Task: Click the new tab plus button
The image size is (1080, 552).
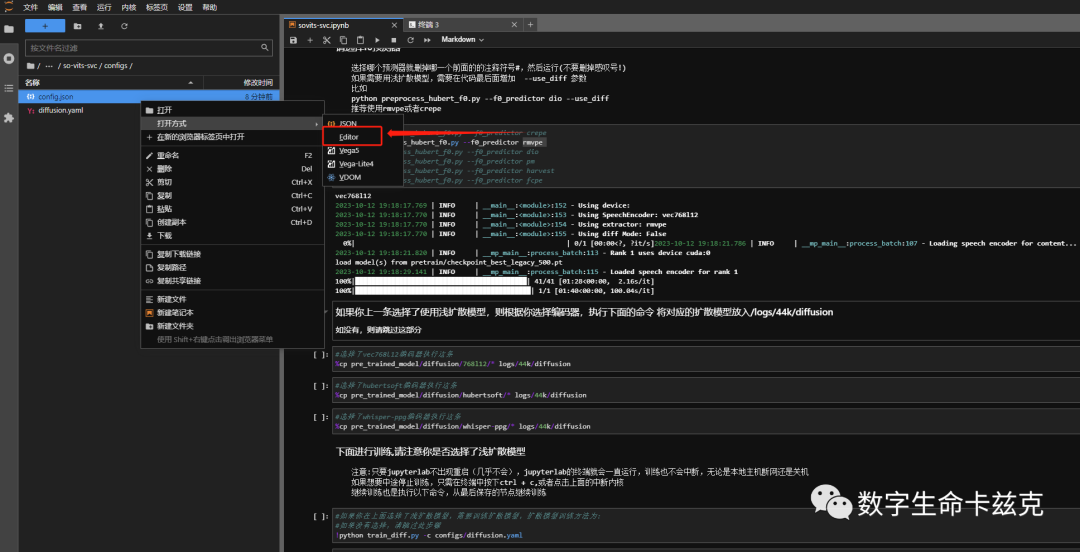Action: coord(530,25)
